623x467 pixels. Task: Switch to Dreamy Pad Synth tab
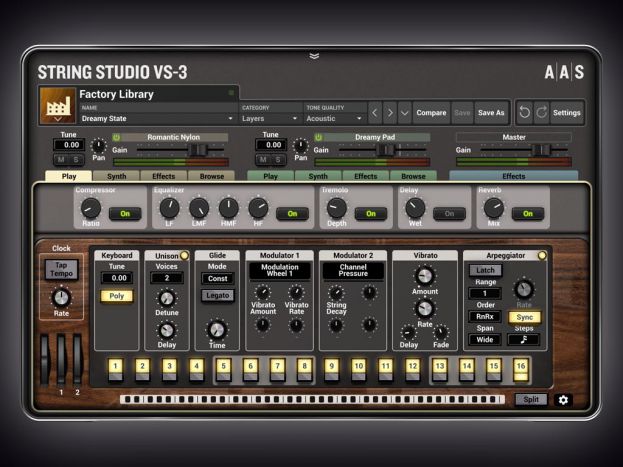click(318, 176)
